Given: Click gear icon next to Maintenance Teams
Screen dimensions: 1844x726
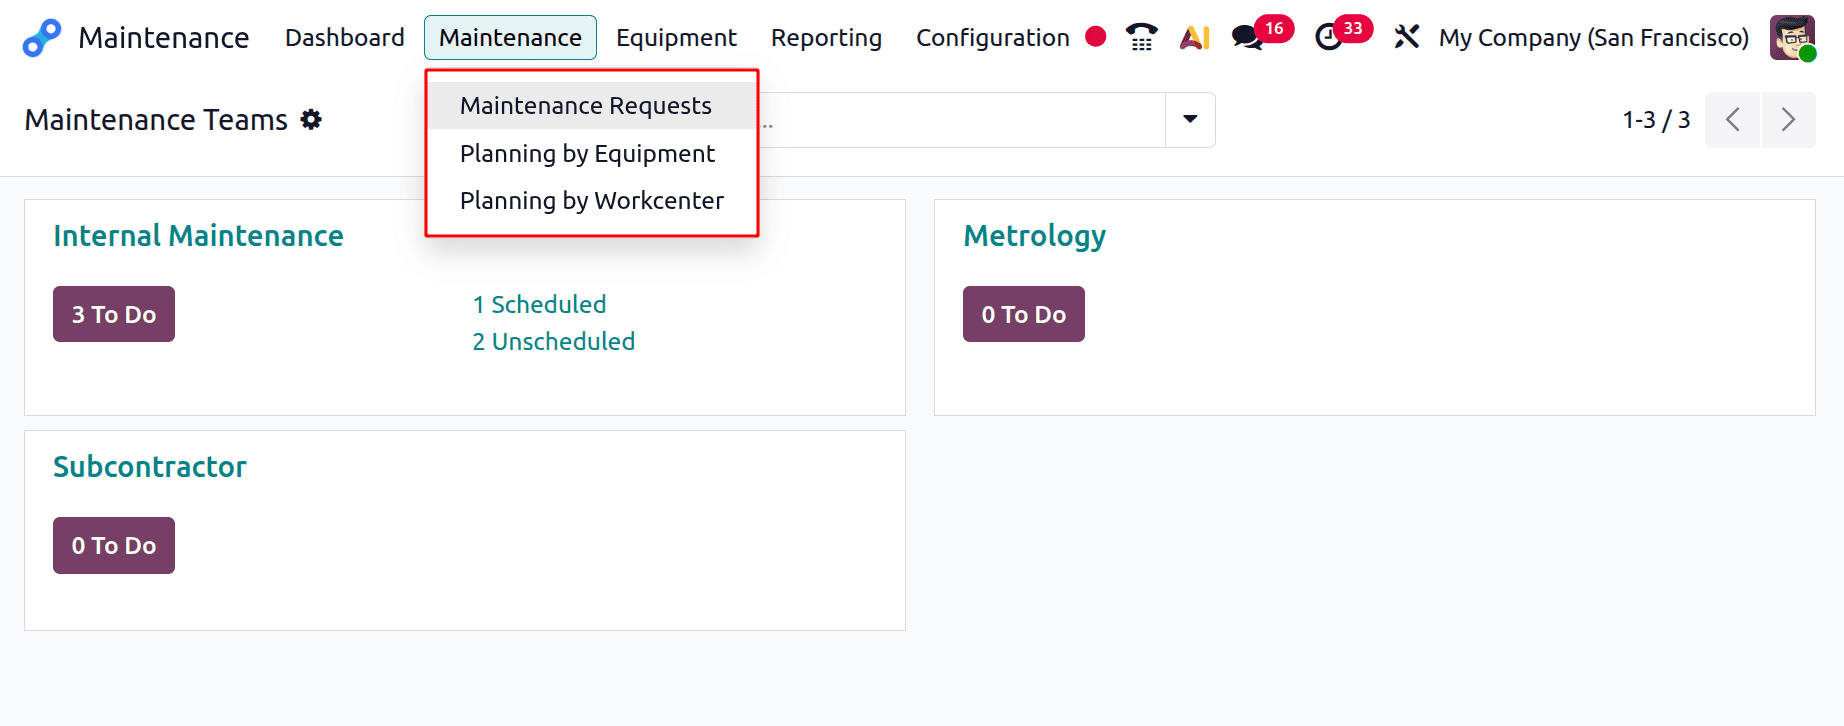Looking at the screenshot, I should pos(312,120).
